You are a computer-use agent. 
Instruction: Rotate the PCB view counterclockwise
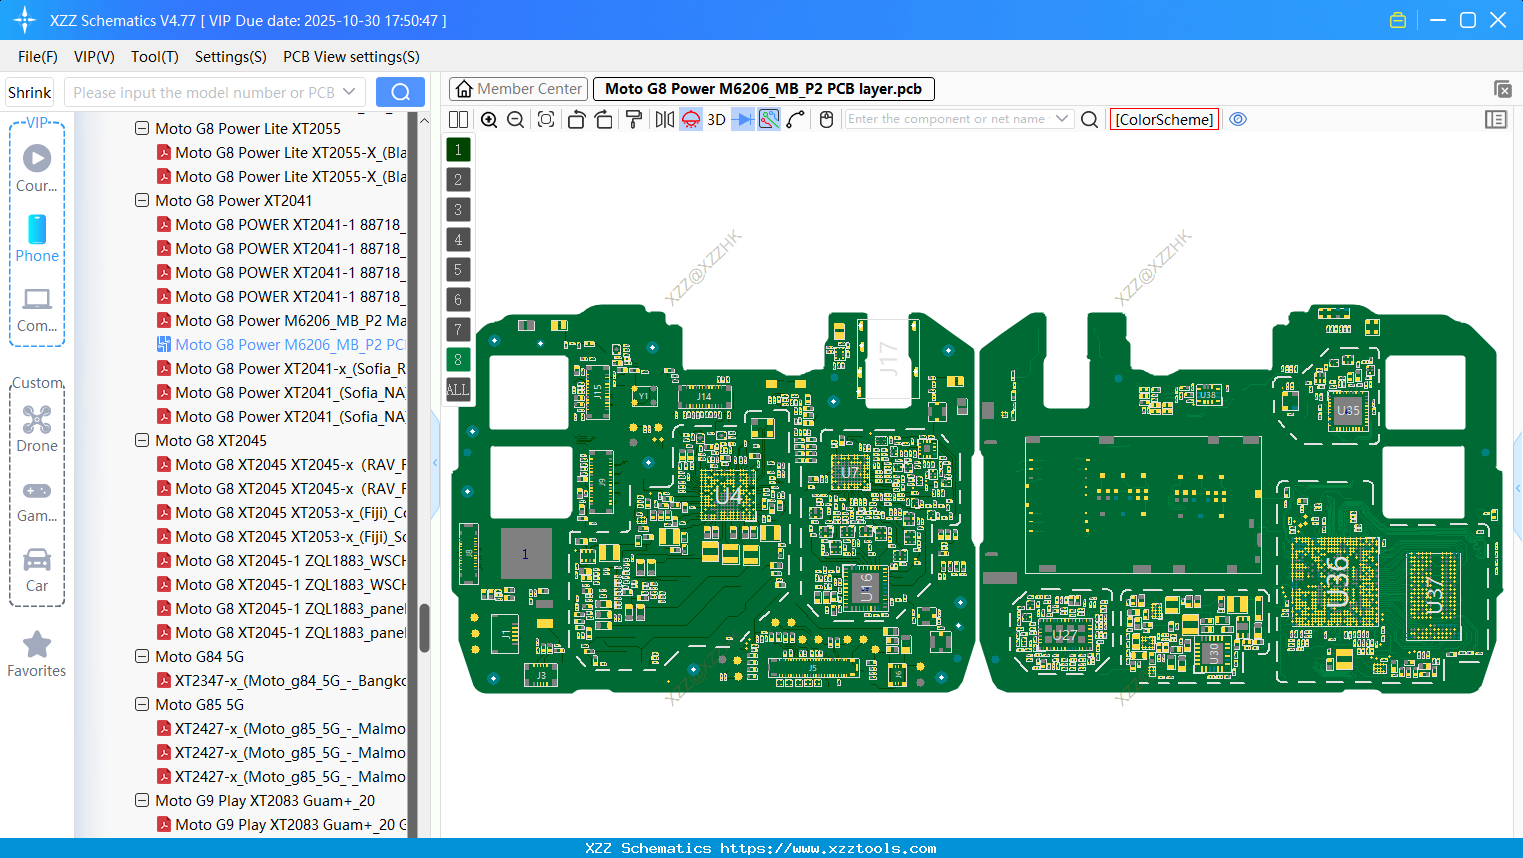576,119
